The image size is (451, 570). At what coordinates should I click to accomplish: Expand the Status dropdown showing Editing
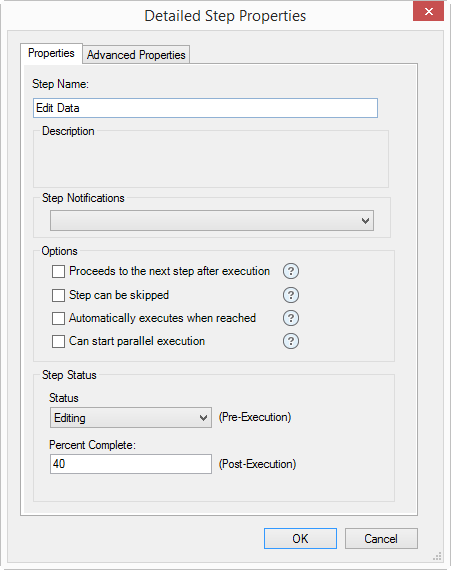coord(131,417)
